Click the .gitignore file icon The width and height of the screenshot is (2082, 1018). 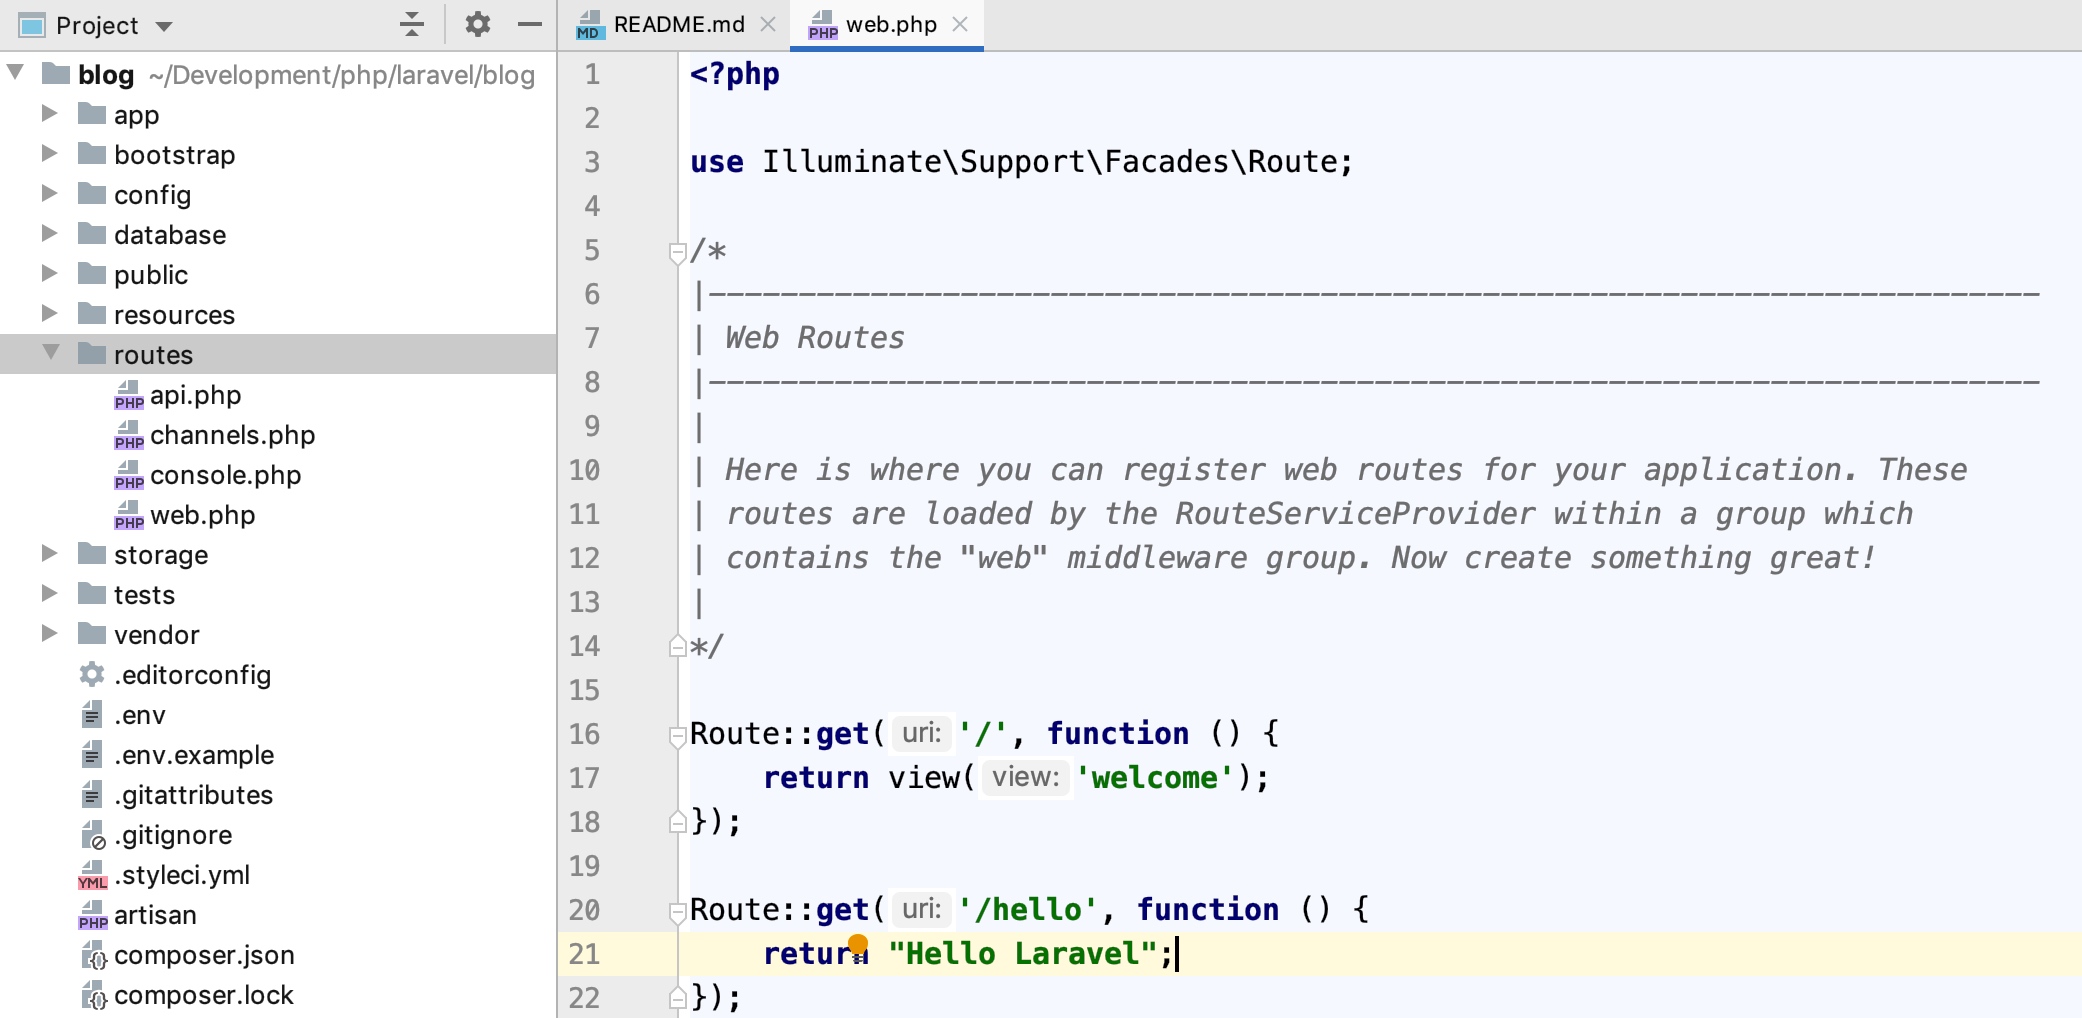point(93,835)
